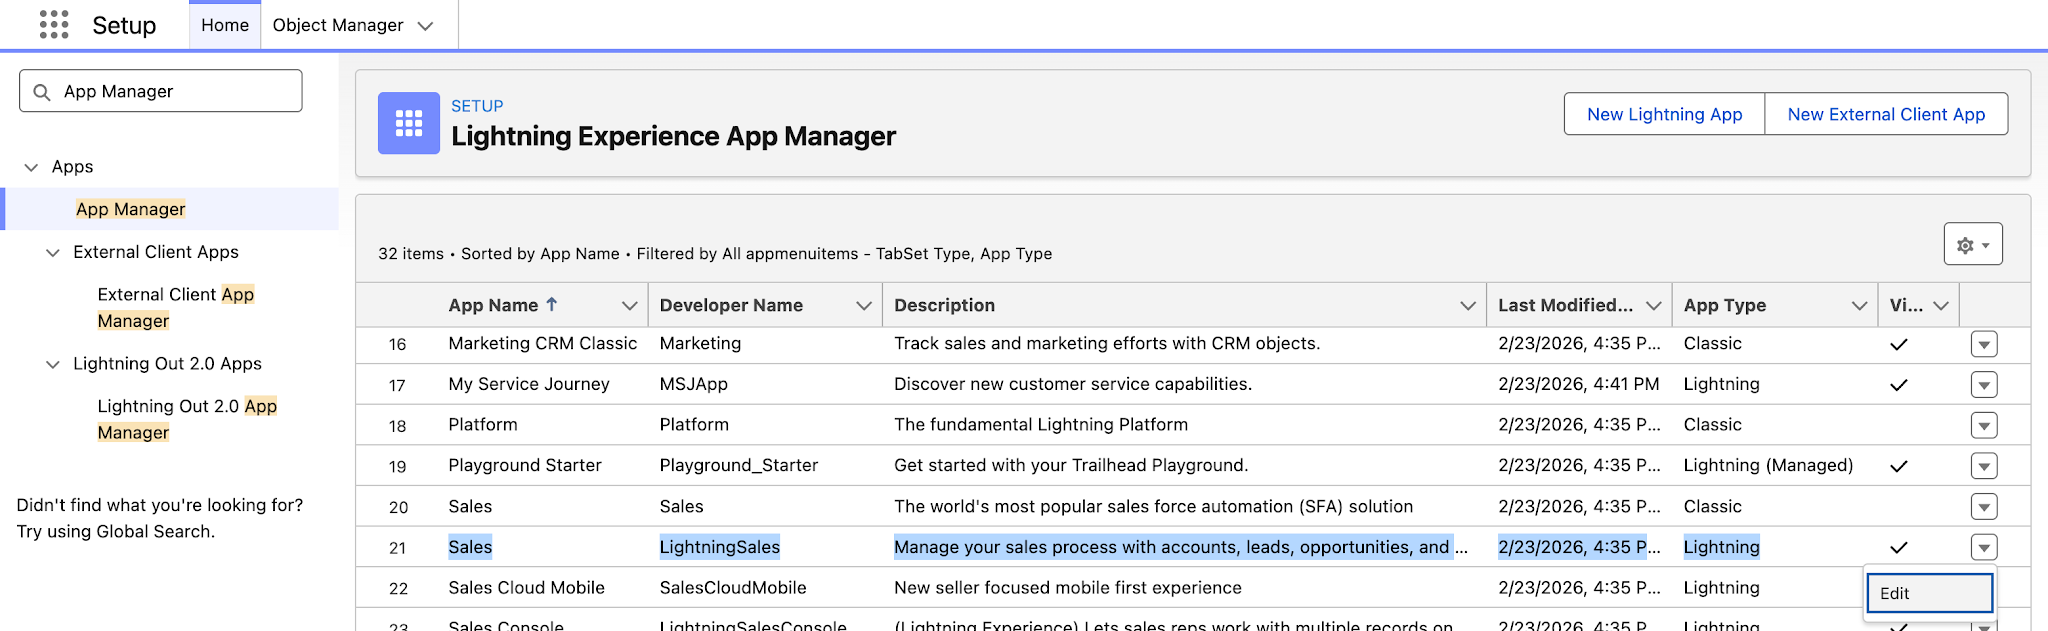Screen dimensions: 2048x631
Task: Sort by the App Name column header
Action: coord(493,305)
